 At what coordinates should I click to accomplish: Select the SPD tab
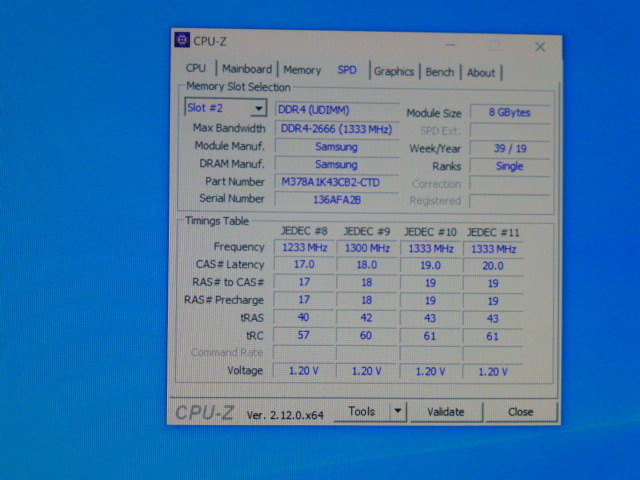tap(347, 70)
